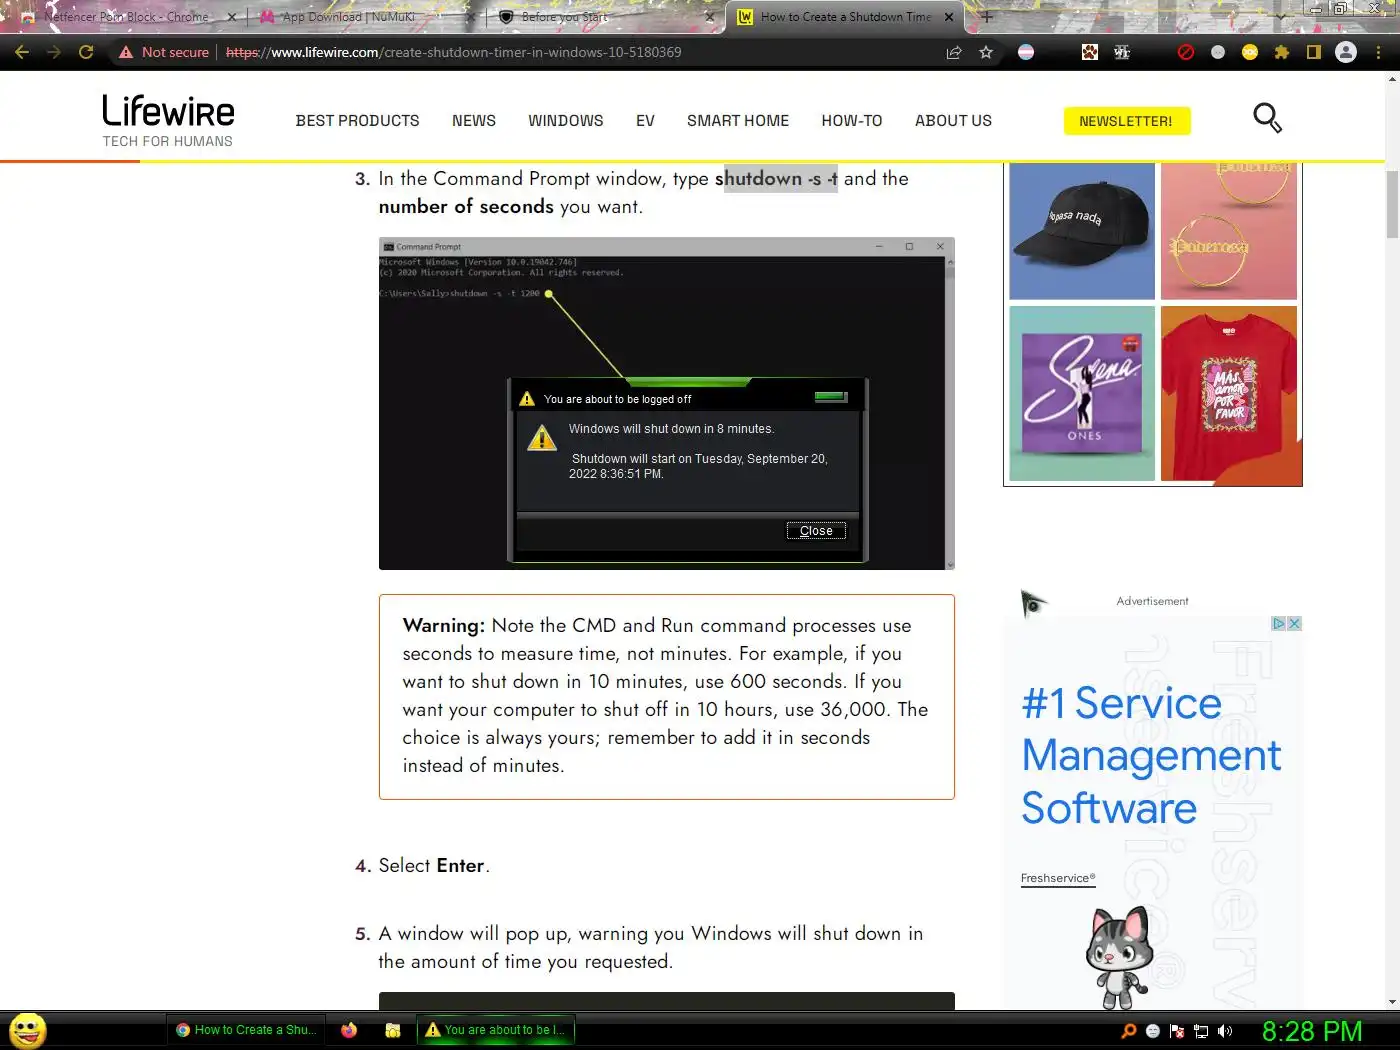Open Chrome three-dot menu
1400x1050 pixels.
1378,52
